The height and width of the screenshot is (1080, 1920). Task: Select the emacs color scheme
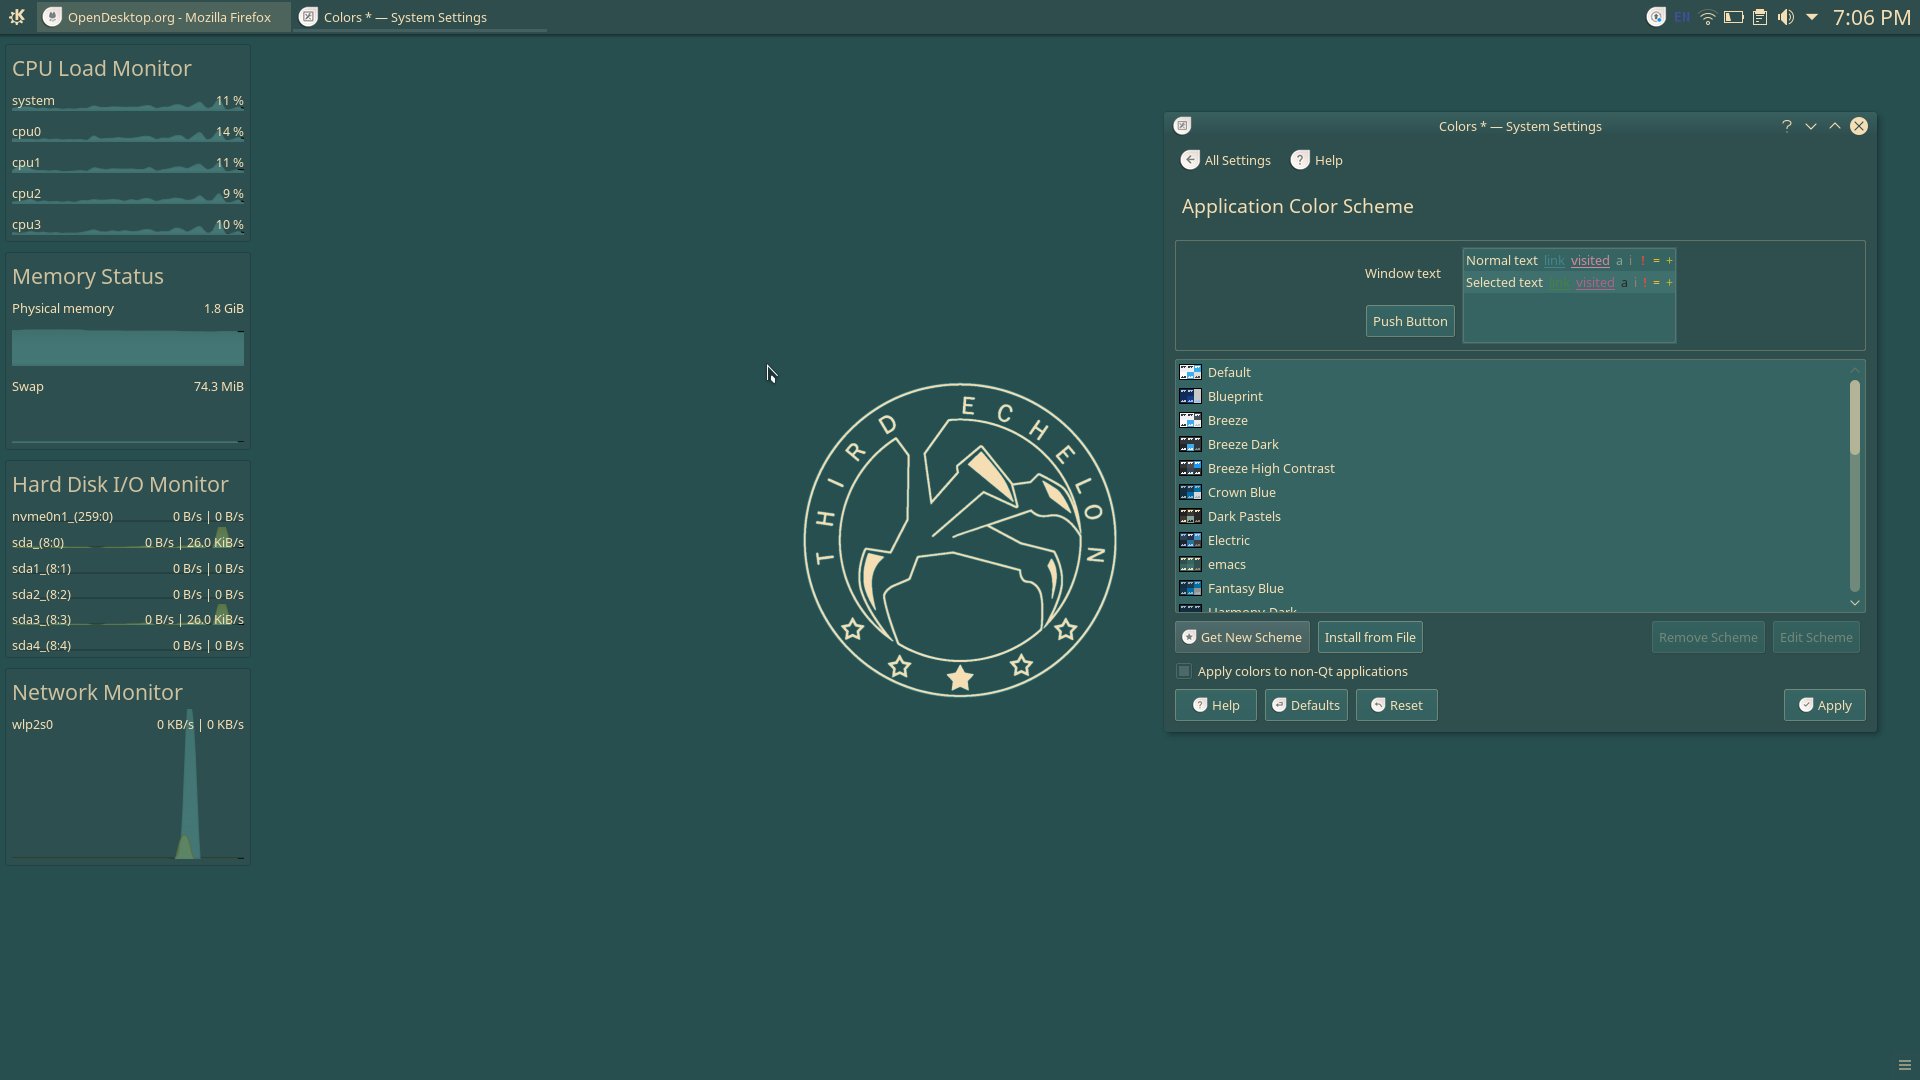coord(1514,564)
